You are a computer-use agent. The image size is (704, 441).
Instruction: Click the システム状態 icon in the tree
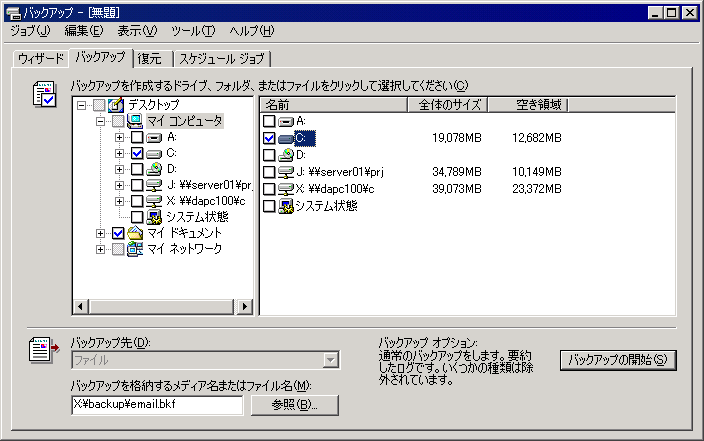[154, 217]
